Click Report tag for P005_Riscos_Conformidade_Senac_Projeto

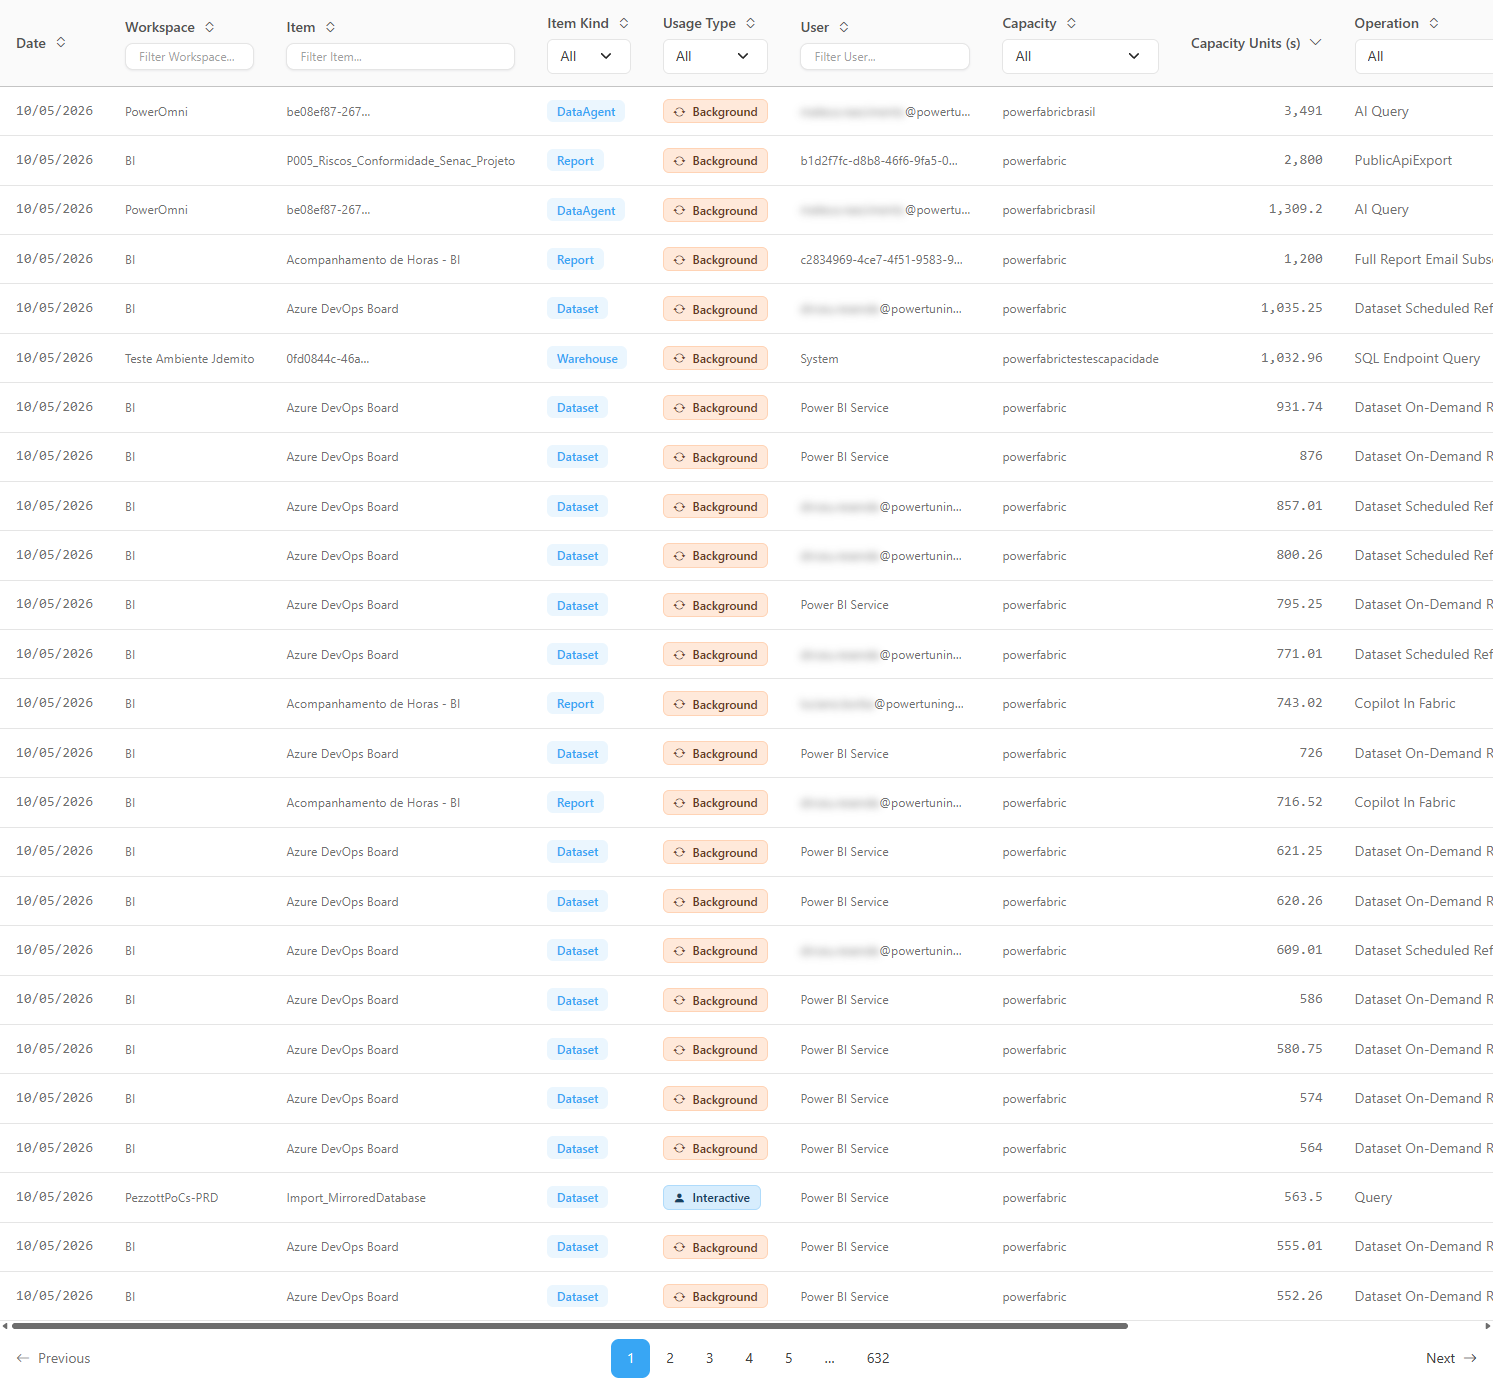click(x=575, y=161)
